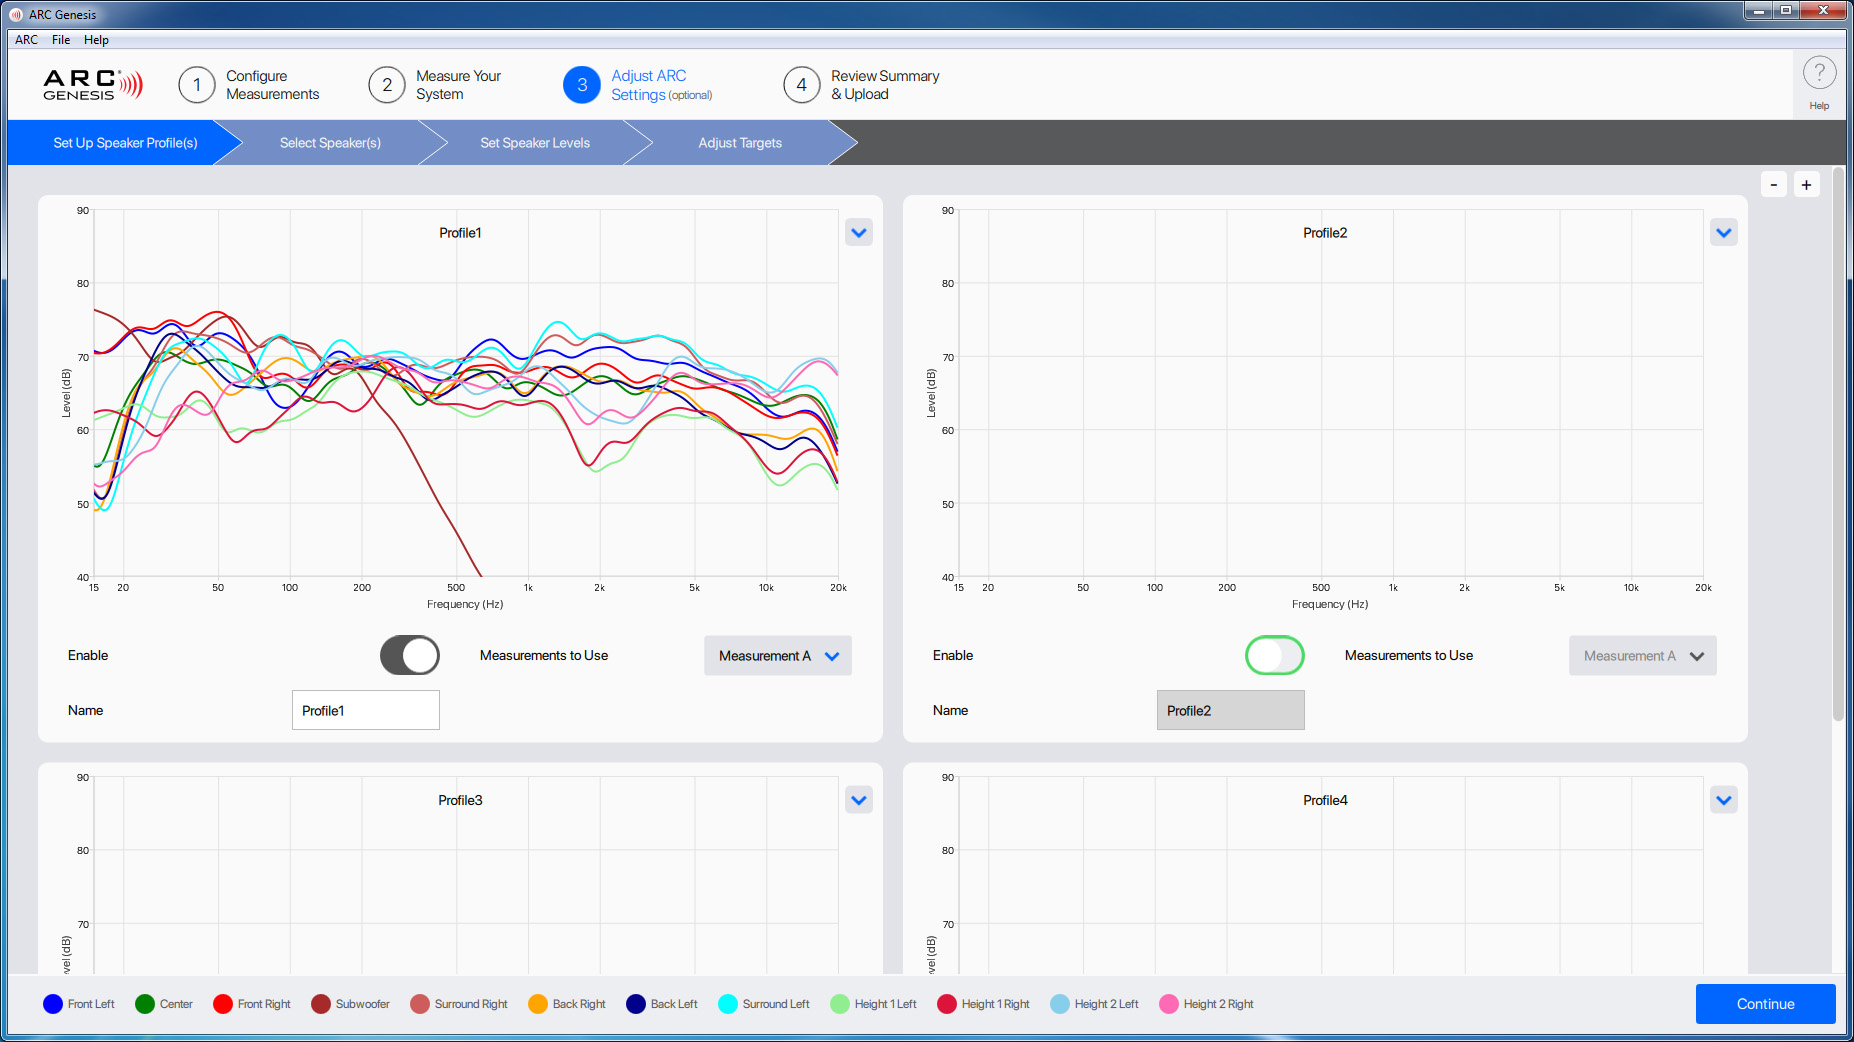Click Back Left navy legend swatch
This screenshot has width=1854, height=1042.
[636, 1004]
